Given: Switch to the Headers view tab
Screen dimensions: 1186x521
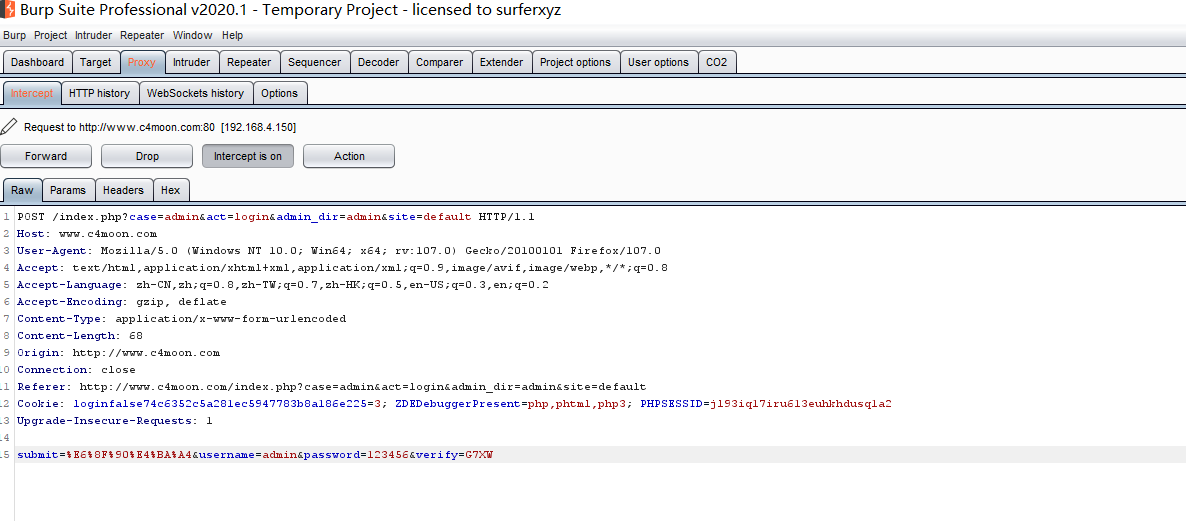Looking at the screenshot, I should coord(124,191).
